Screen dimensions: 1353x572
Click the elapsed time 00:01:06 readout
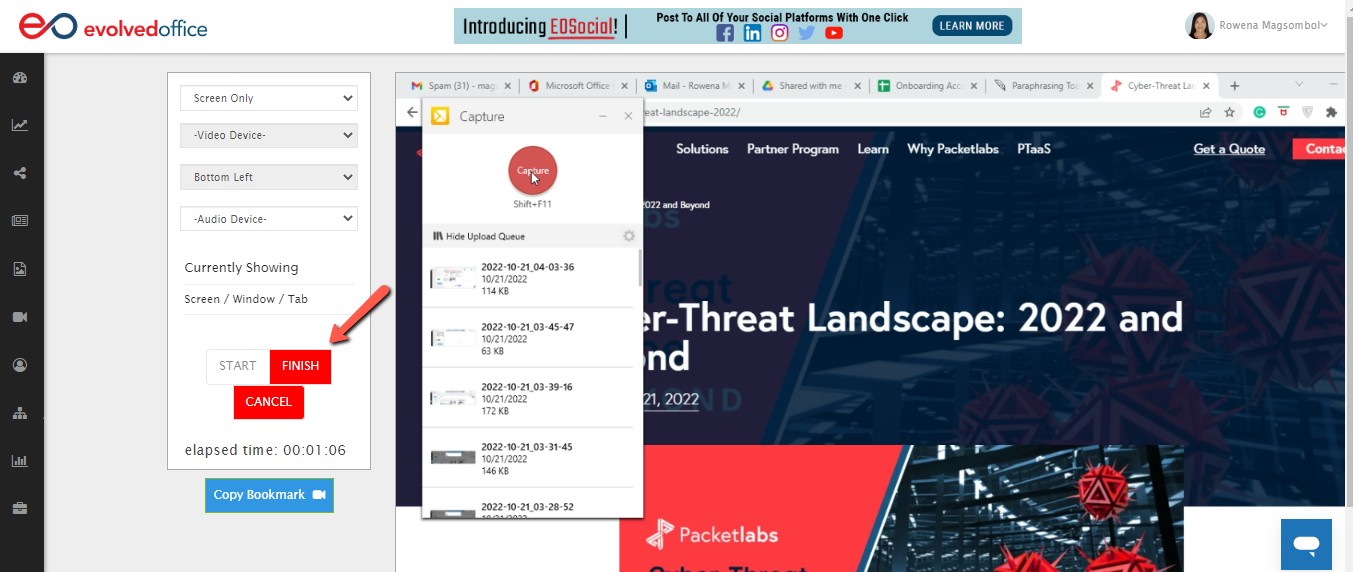pyautogui.click(x=266, y=450)
